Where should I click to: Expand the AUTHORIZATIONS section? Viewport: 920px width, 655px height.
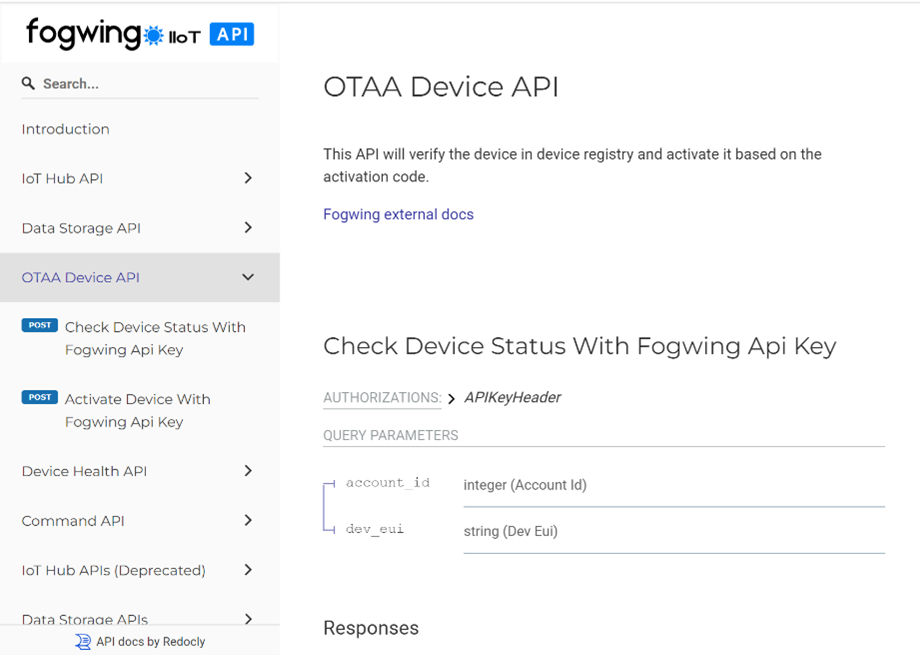382,397
